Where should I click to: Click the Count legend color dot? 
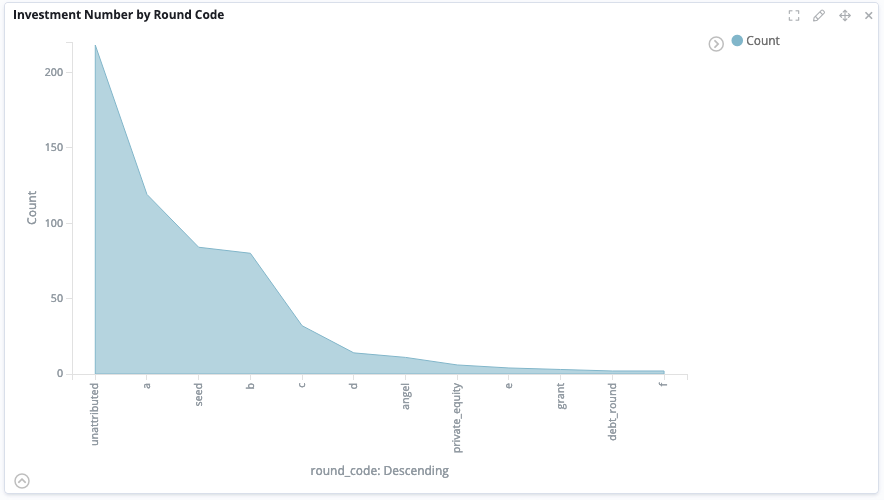(738, 41)
